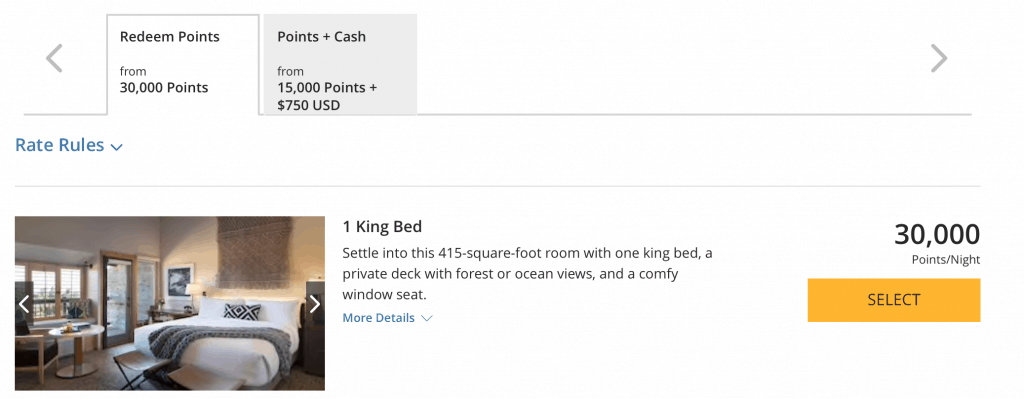Click the 30,000 nightly points price
The image size is (1024, 399).
click(937, 234)
